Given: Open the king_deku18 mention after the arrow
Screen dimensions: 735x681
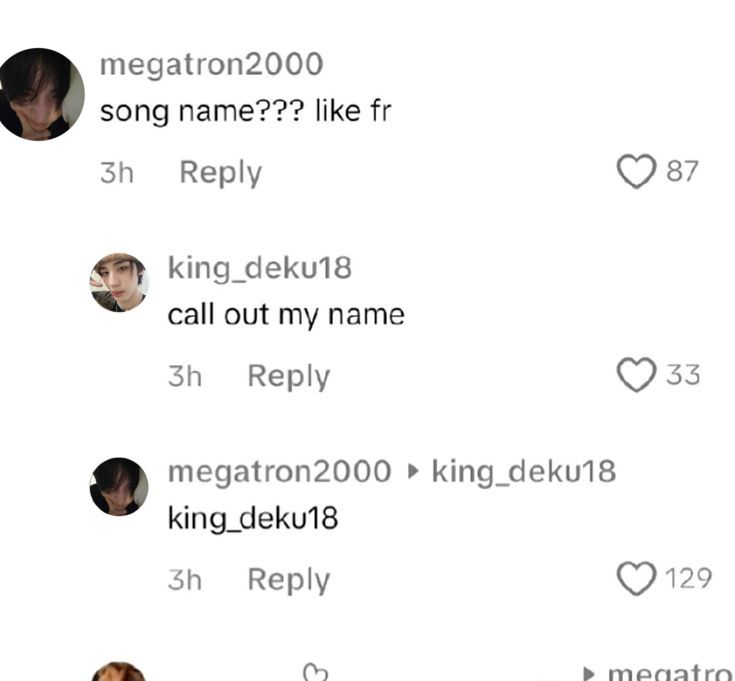Looking at the screenshot, I should point(523,471).
